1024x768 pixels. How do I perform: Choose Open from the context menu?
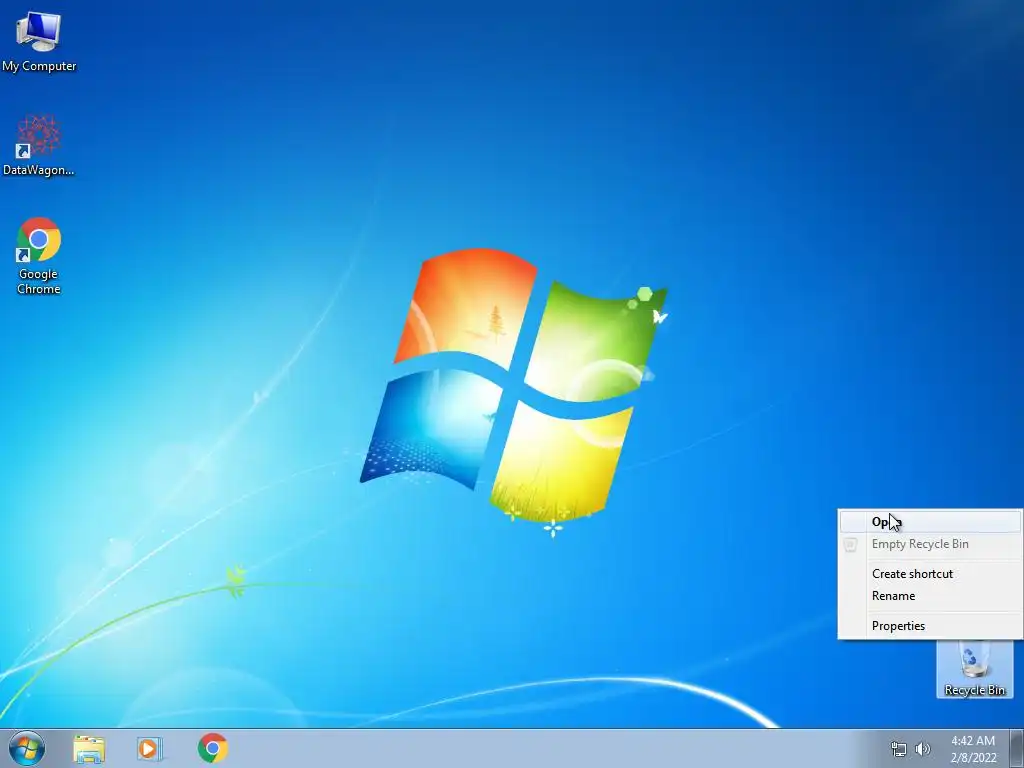pos(930,522)
